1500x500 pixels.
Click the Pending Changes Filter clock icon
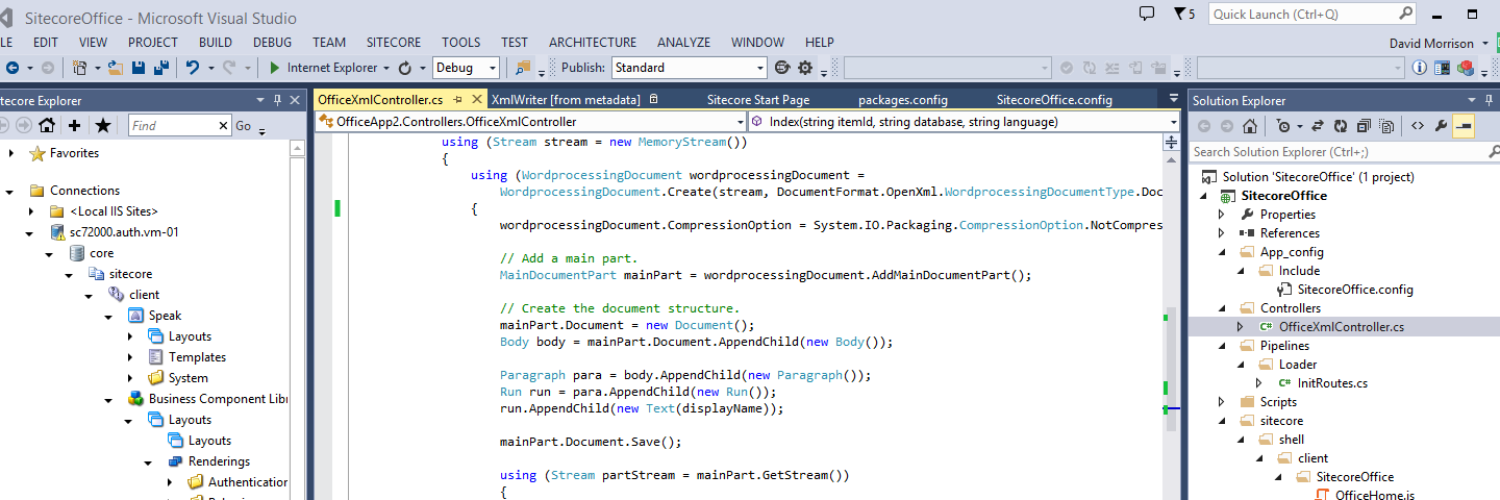(1283, 126)
